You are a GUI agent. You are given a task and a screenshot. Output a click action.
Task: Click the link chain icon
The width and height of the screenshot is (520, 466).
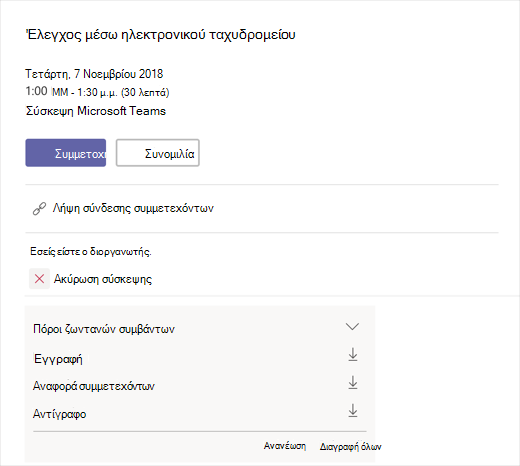(x=39, y=209)
